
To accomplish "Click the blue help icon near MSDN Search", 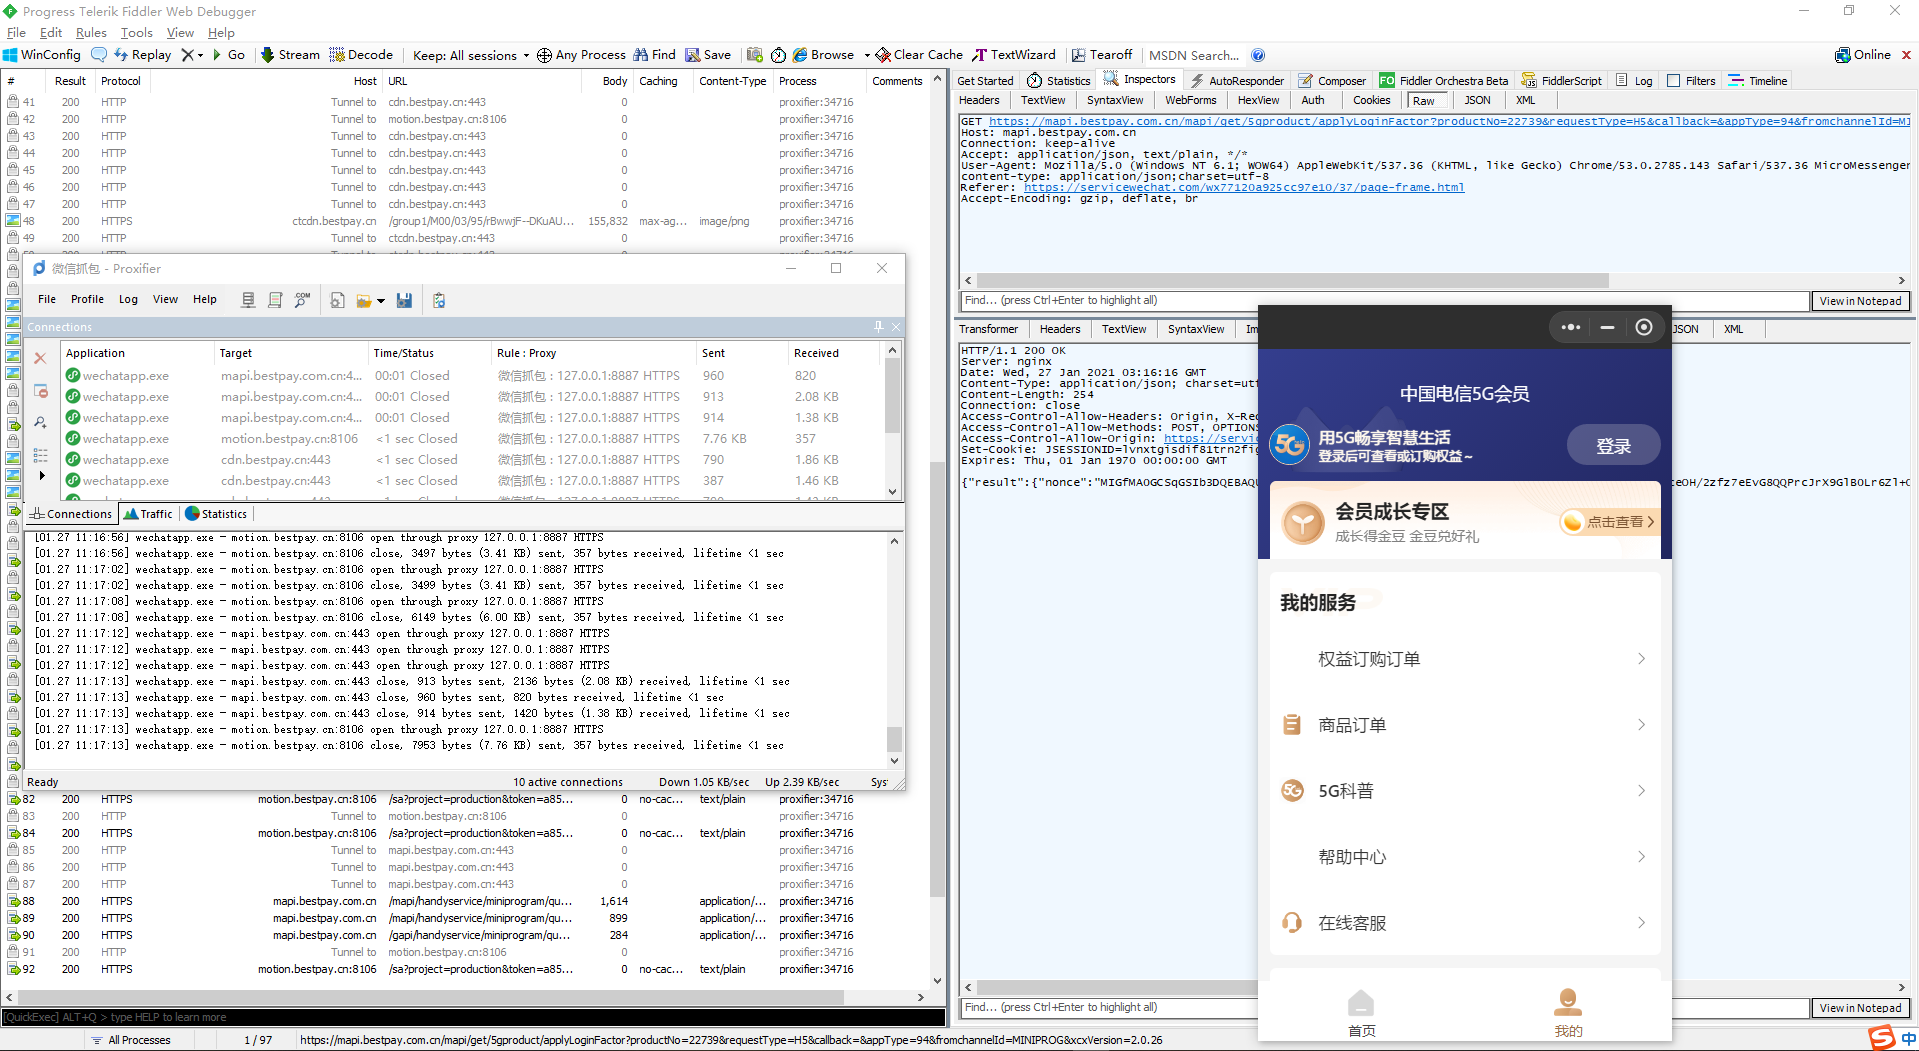I will click(x=1258, y=55).
